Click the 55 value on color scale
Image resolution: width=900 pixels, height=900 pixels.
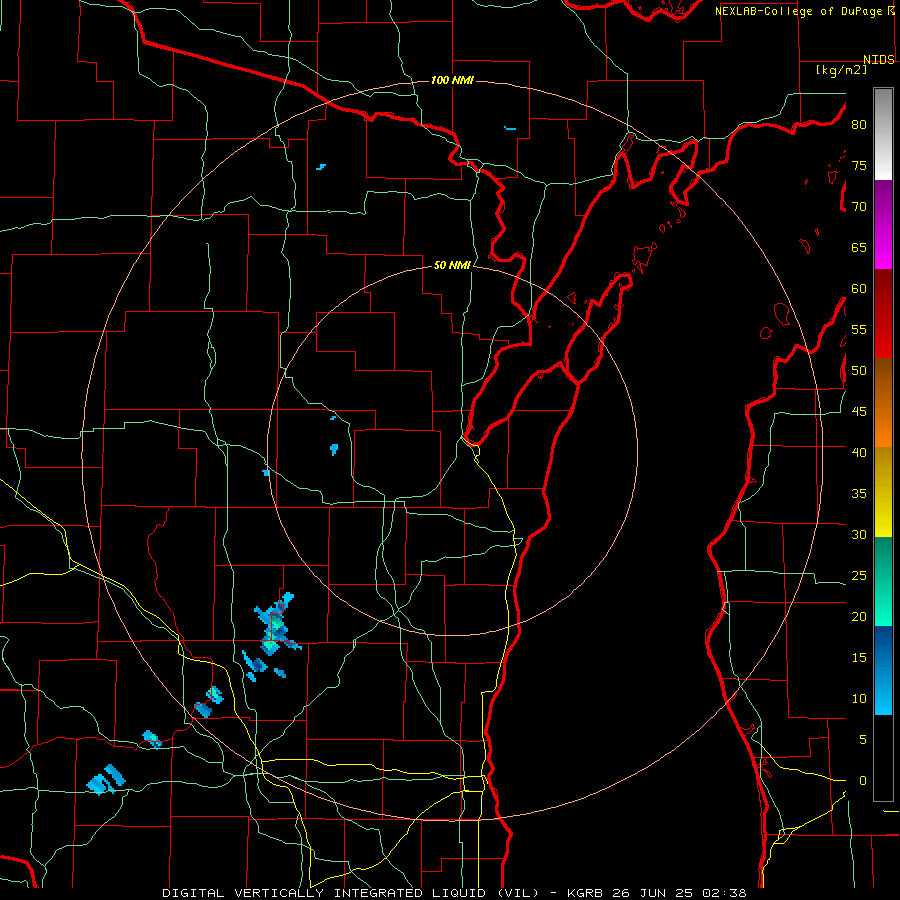click(x=859, y=329)
